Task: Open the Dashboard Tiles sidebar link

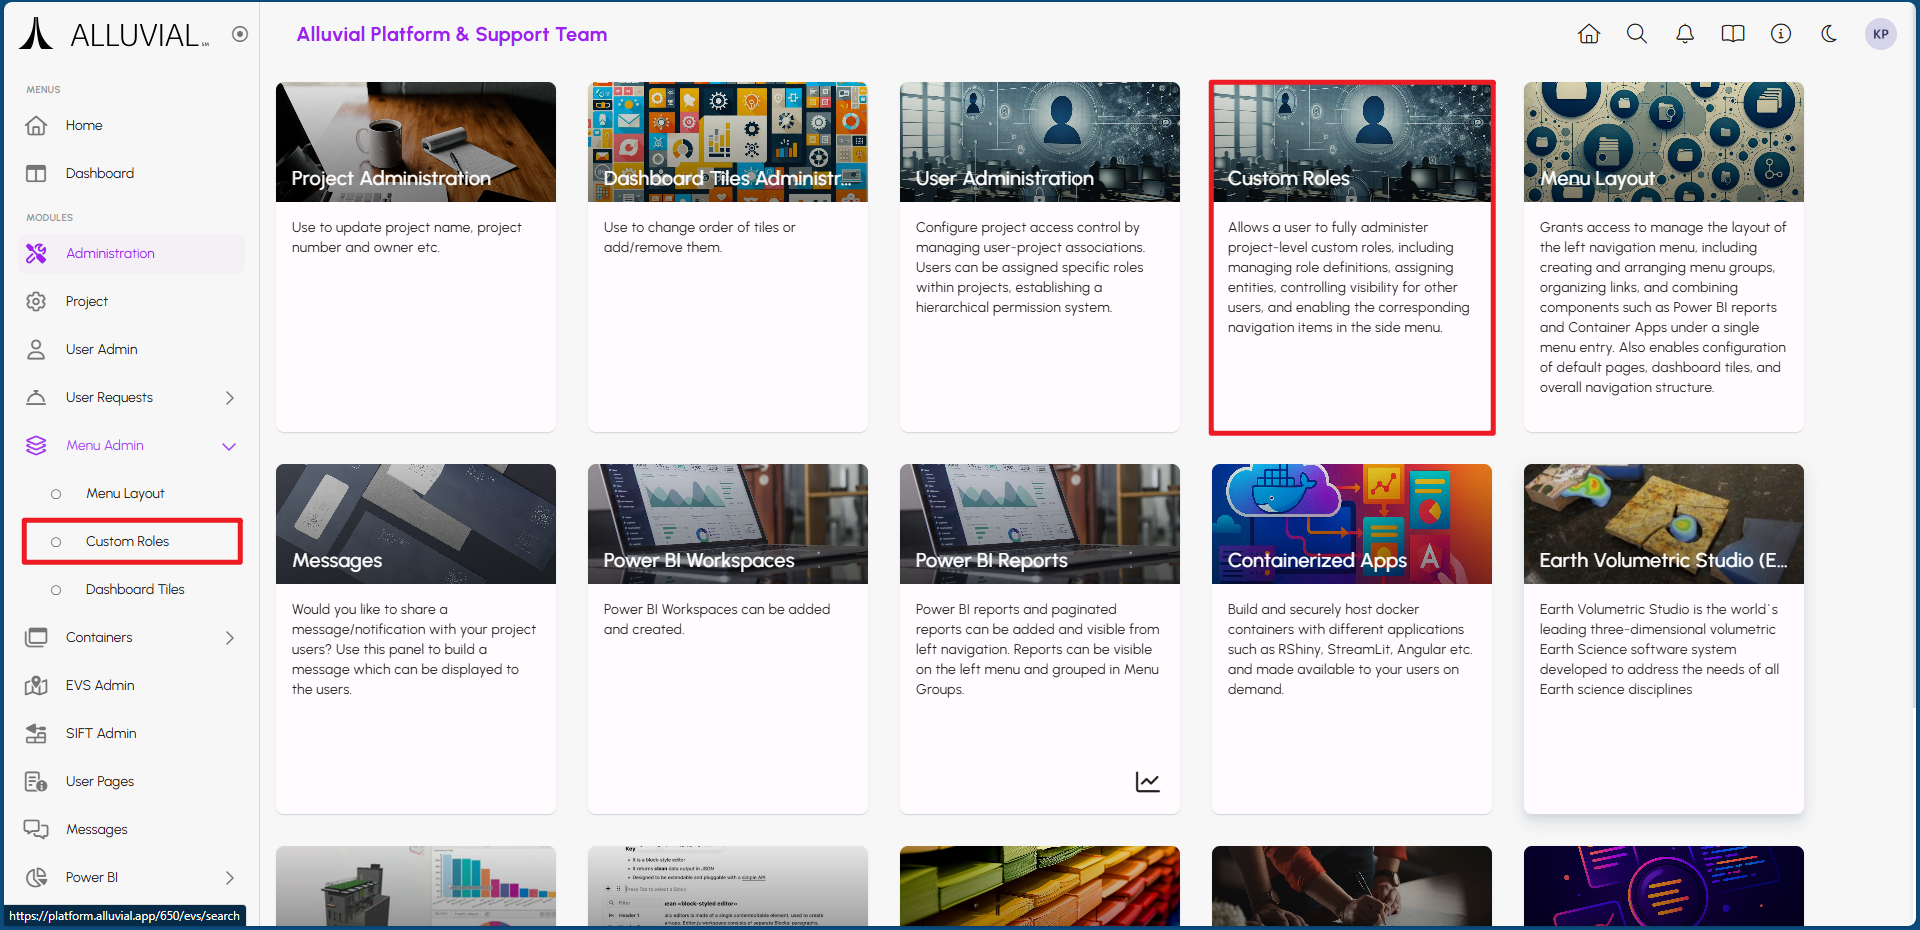Action: 135,590
